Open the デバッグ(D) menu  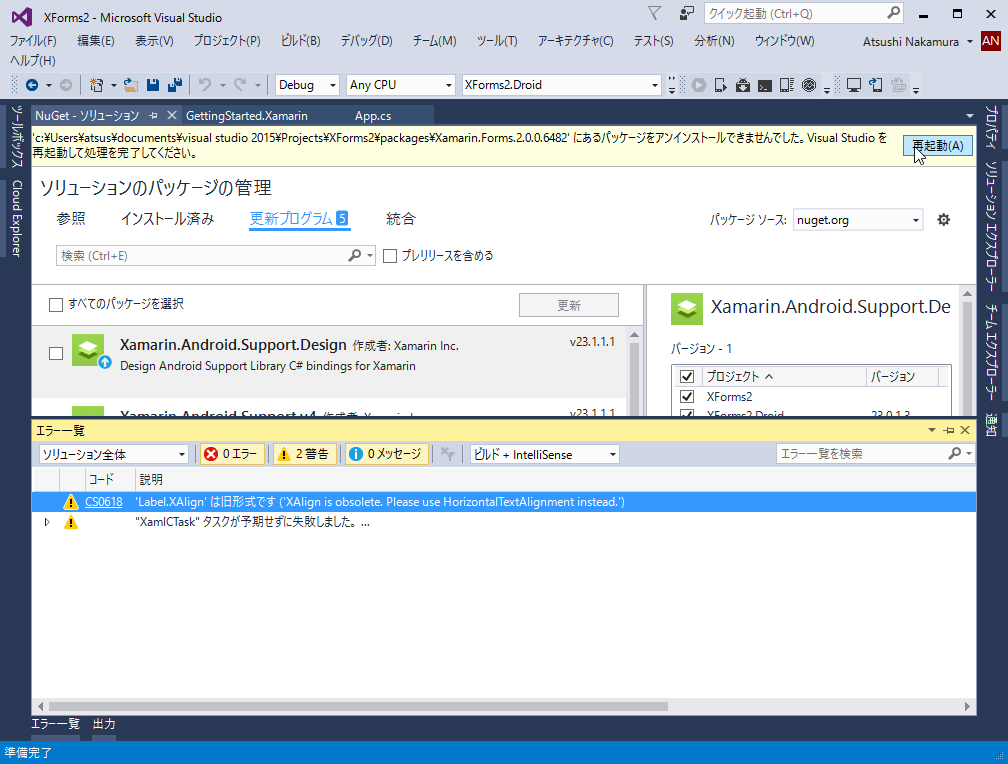(x=366, y=41)
